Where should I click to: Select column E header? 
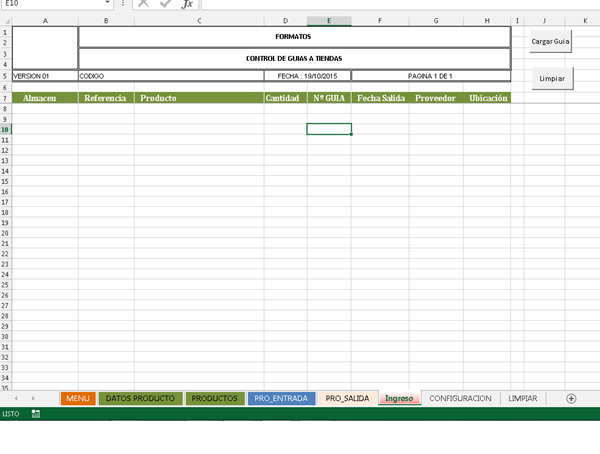point(329,20)
